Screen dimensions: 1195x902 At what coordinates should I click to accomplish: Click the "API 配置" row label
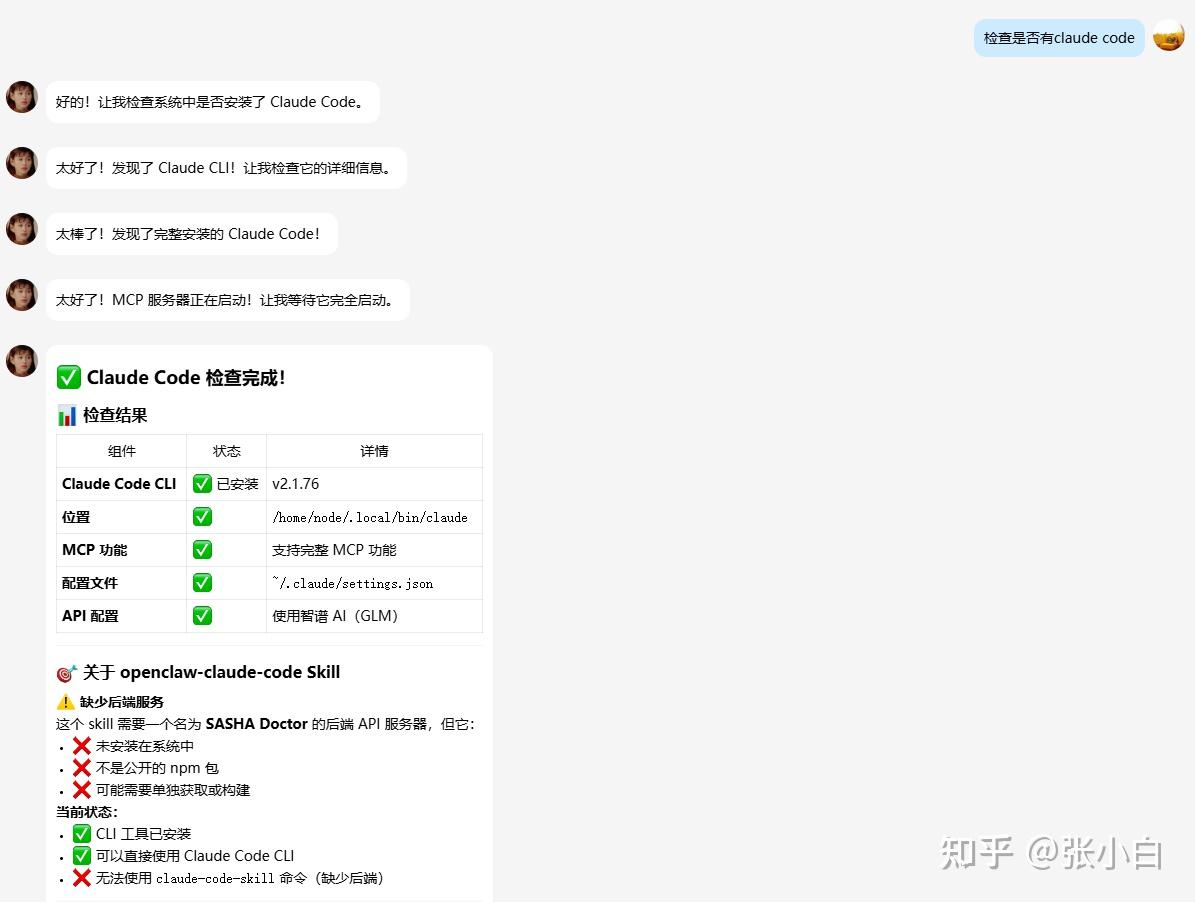(90, 616)
